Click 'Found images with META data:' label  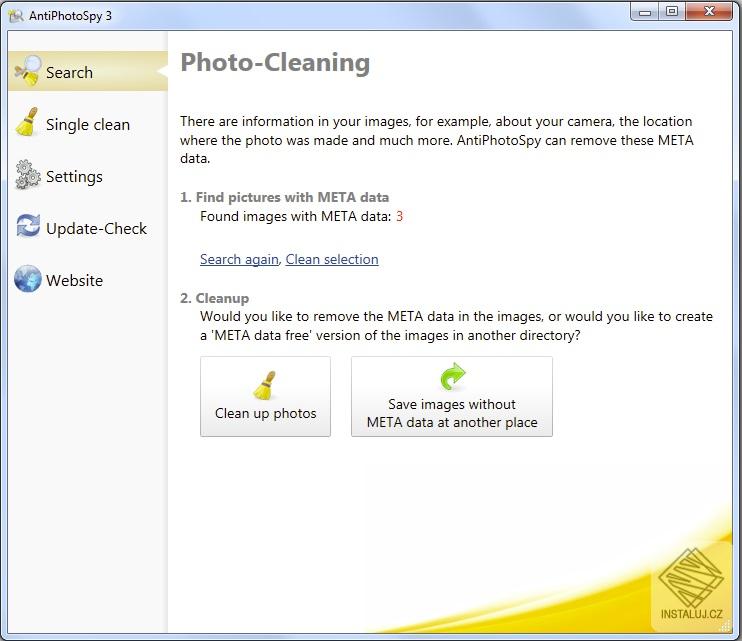[x=296, y=217]
